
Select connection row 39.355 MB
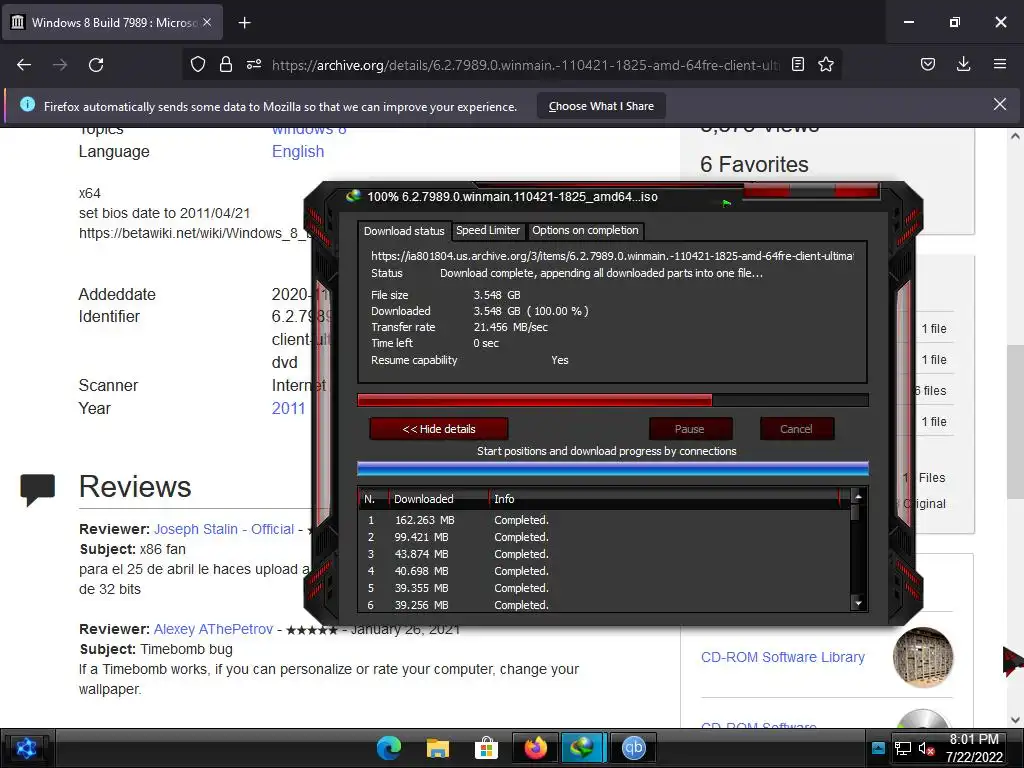pyautogui.click(x=604, y=588)
